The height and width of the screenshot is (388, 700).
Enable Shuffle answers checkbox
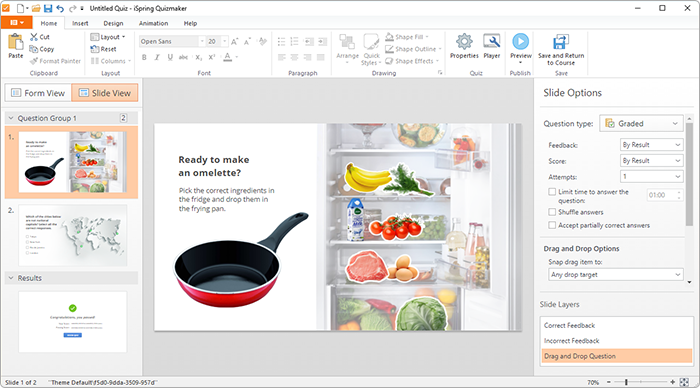[x=552, y=212]
